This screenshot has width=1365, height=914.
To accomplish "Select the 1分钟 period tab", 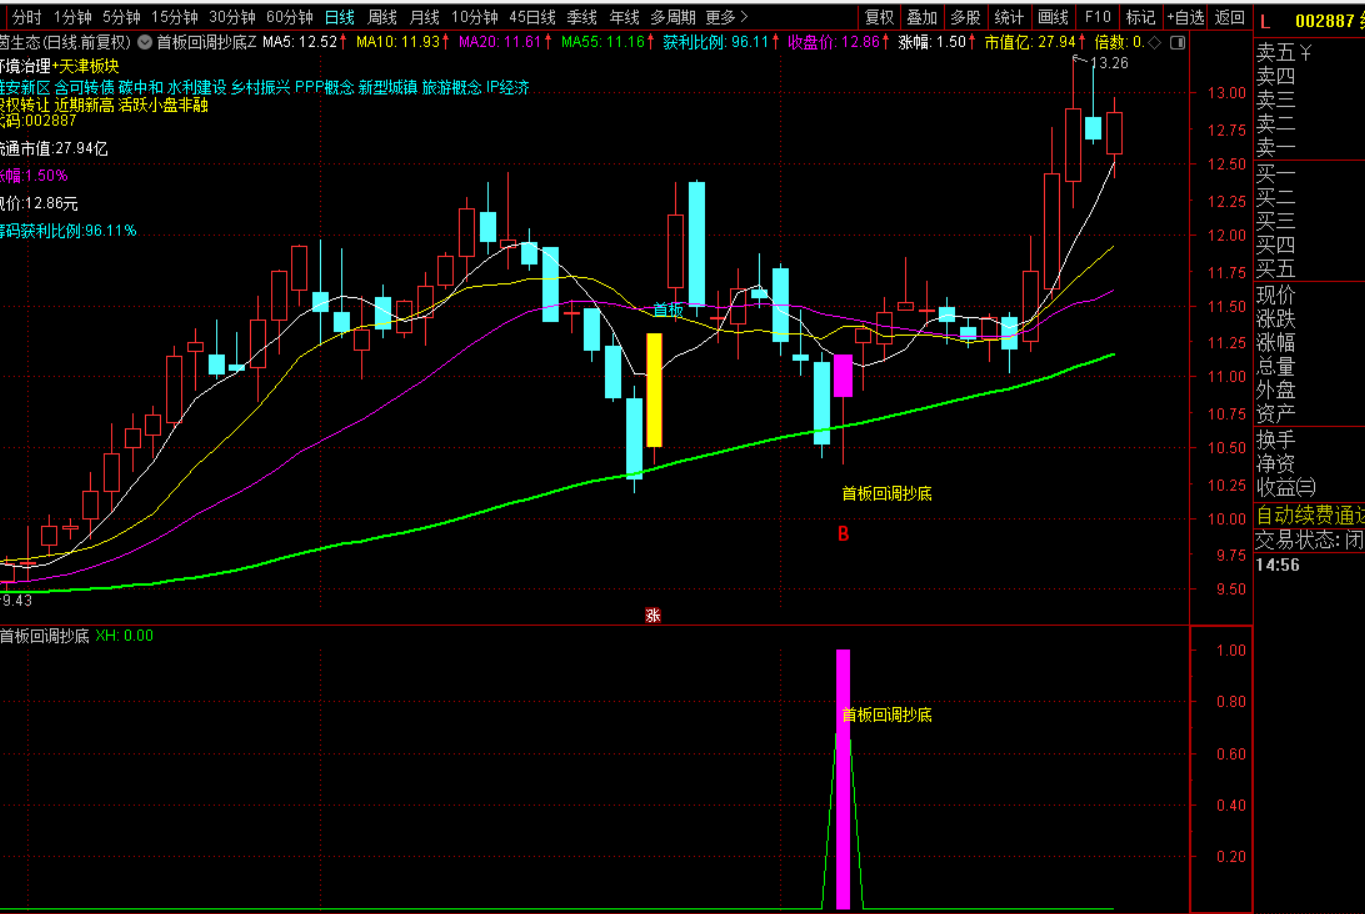I will pyautogui.click(x=72, y=17).
